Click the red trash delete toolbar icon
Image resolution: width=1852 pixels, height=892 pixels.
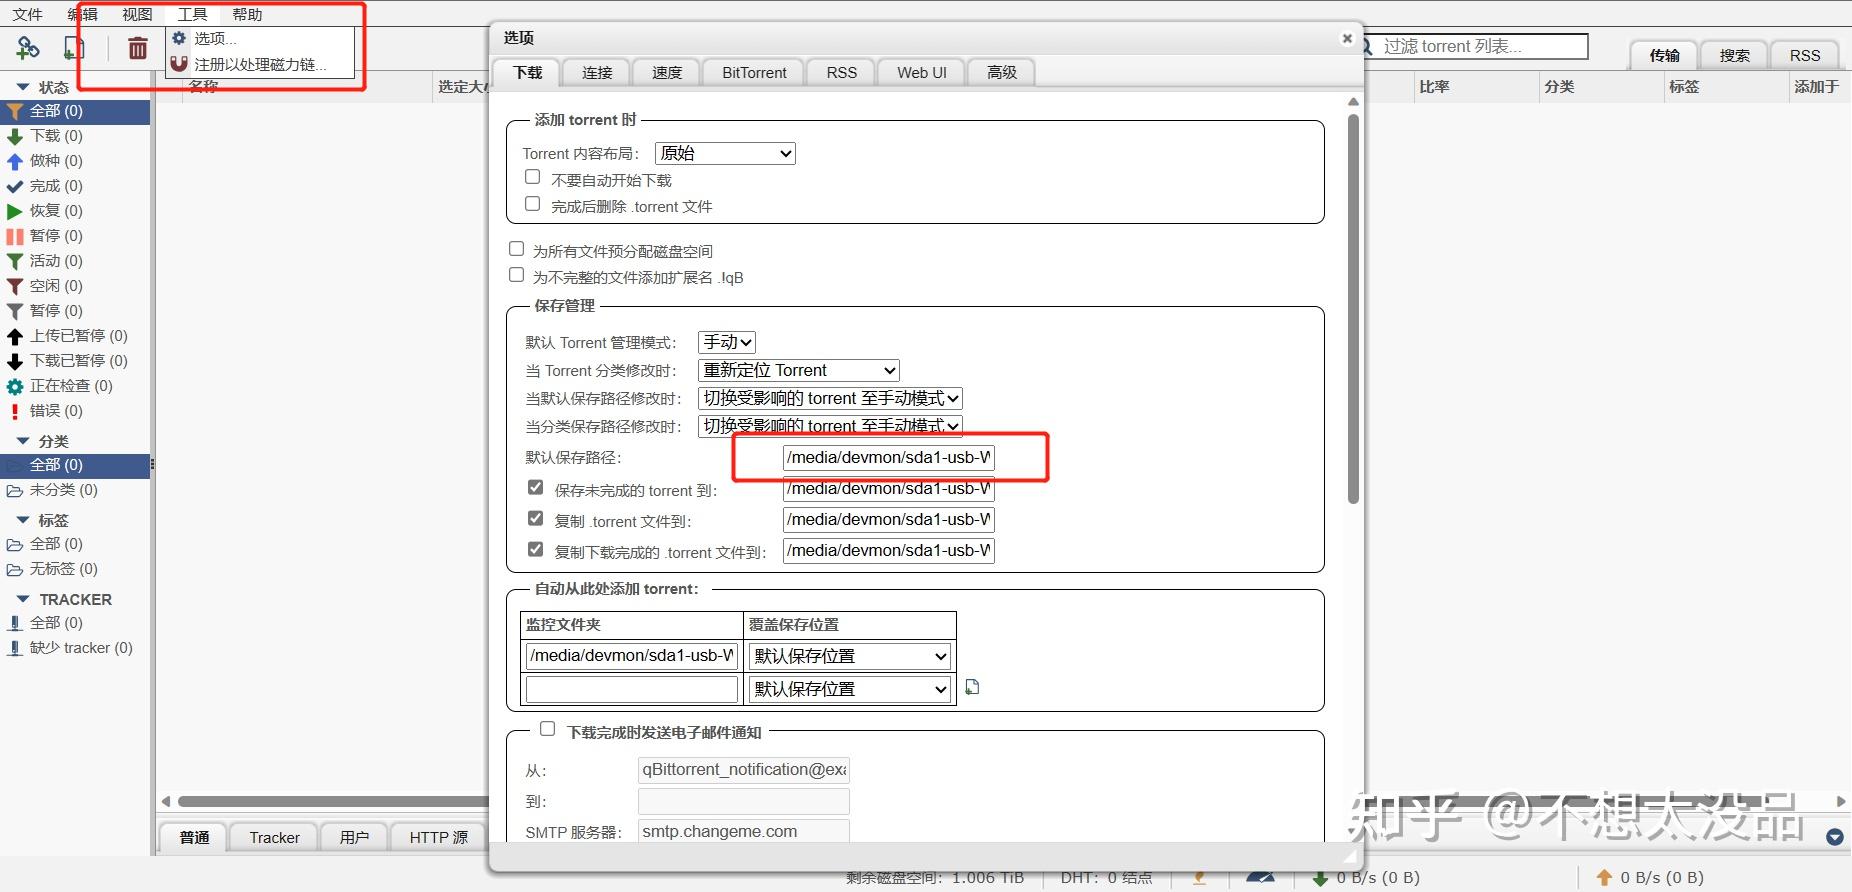click(x=138, y=47)
